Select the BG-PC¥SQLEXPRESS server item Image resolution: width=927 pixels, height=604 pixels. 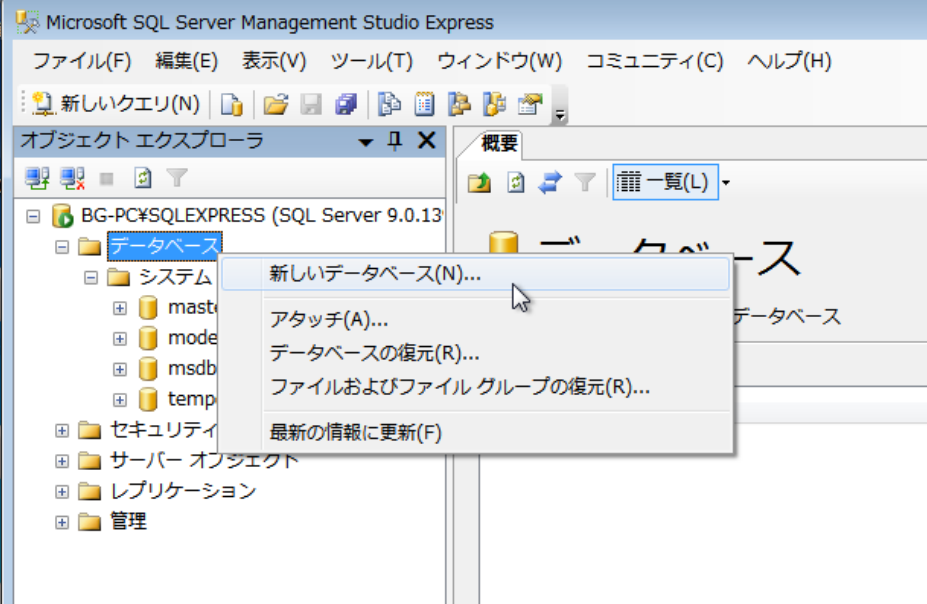262,216
